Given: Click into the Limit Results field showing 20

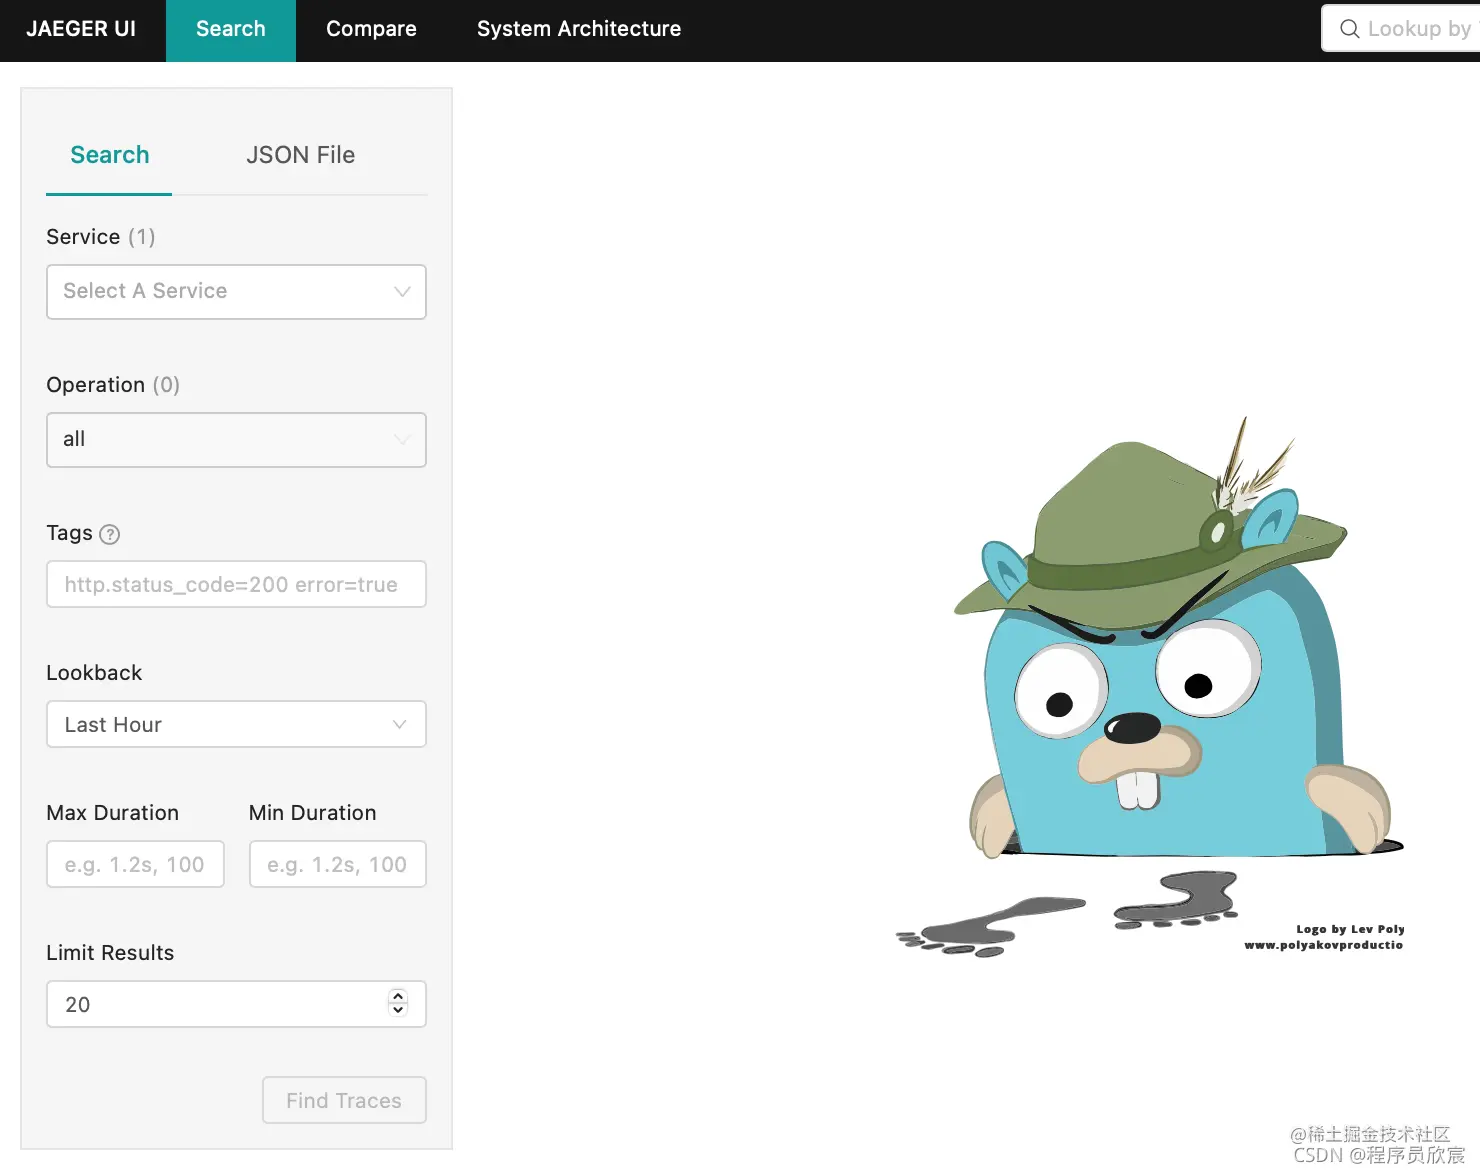Looking at the screenshot, I should [x=236, y=1004].
